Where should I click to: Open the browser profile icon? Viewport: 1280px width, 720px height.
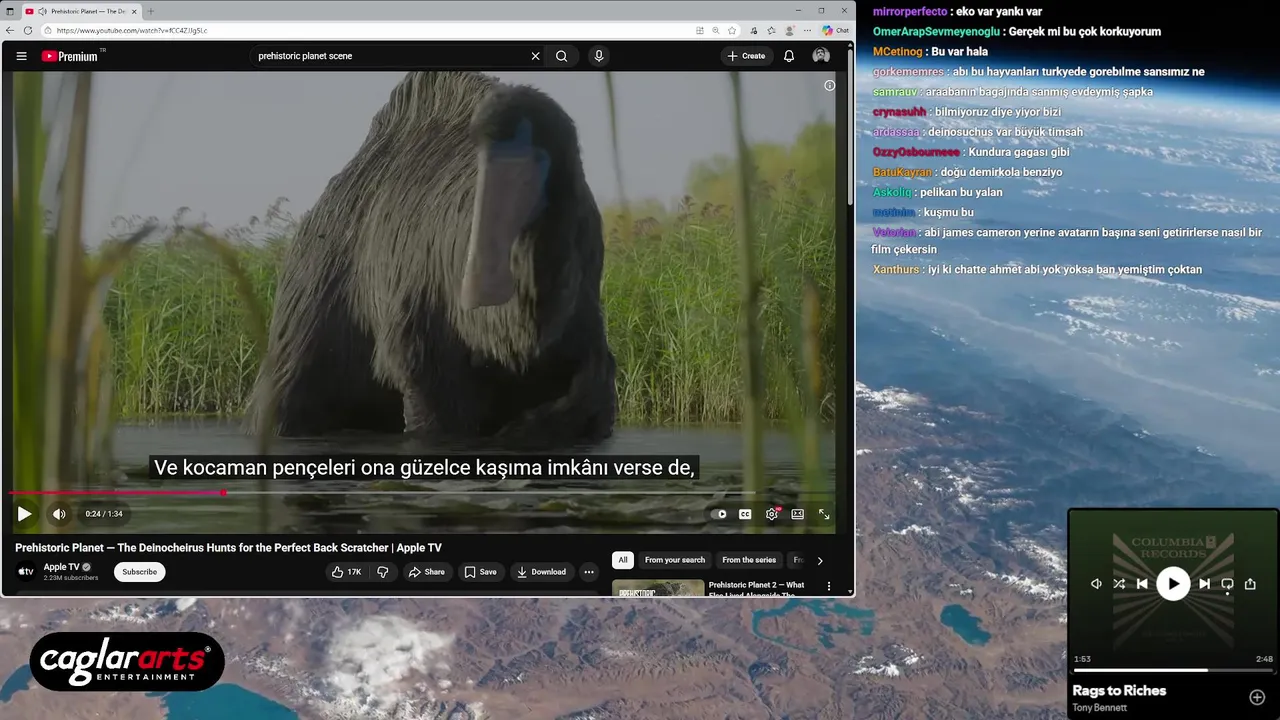pos(790,31)
